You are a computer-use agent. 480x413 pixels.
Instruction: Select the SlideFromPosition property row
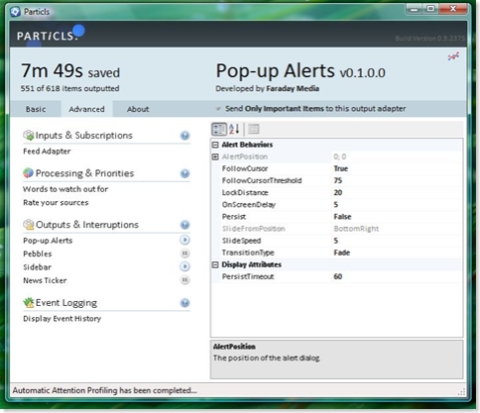coord(337,229)
